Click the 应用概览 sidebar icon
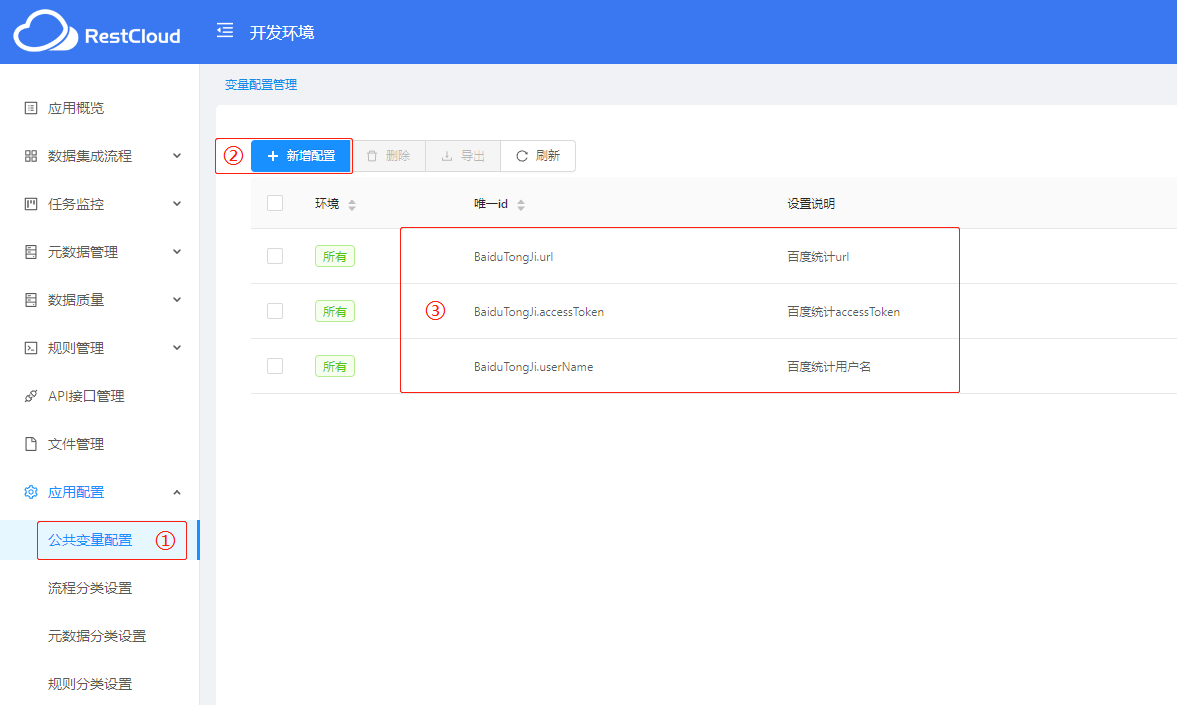1177x705 pixels. tap(31, 108)
